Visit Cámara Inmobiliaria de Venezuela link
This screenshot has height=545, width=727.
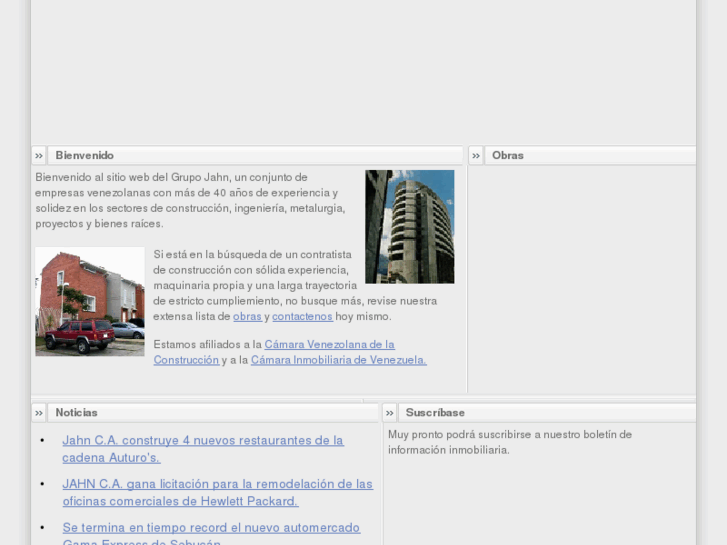click(338, 360)
